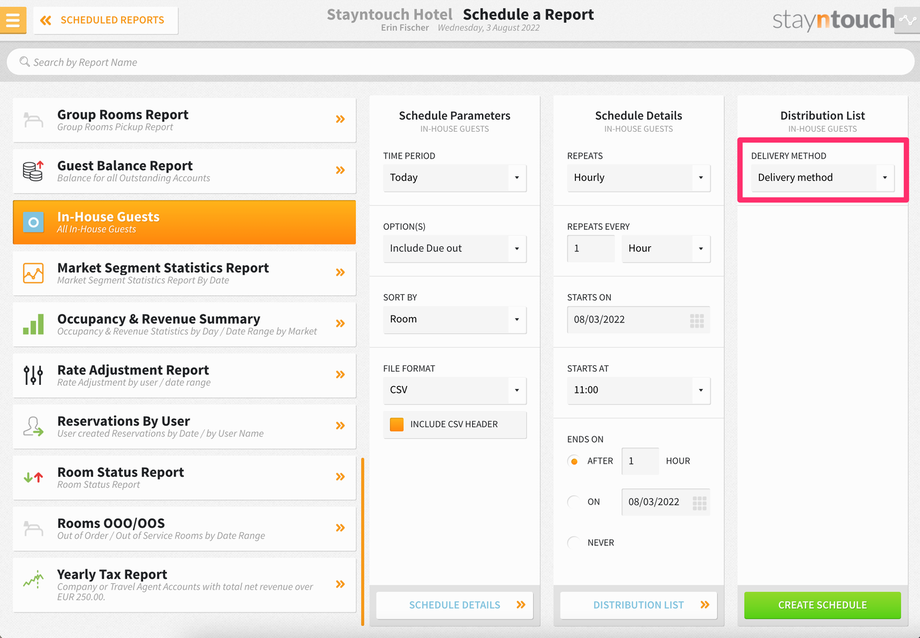
Task: Click the Schedule Details button
Action: (x=455, y=605)
